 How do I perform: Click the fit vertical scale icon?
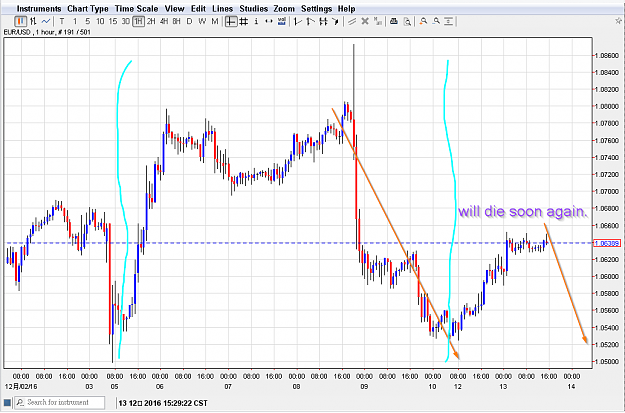coord(449,21)
